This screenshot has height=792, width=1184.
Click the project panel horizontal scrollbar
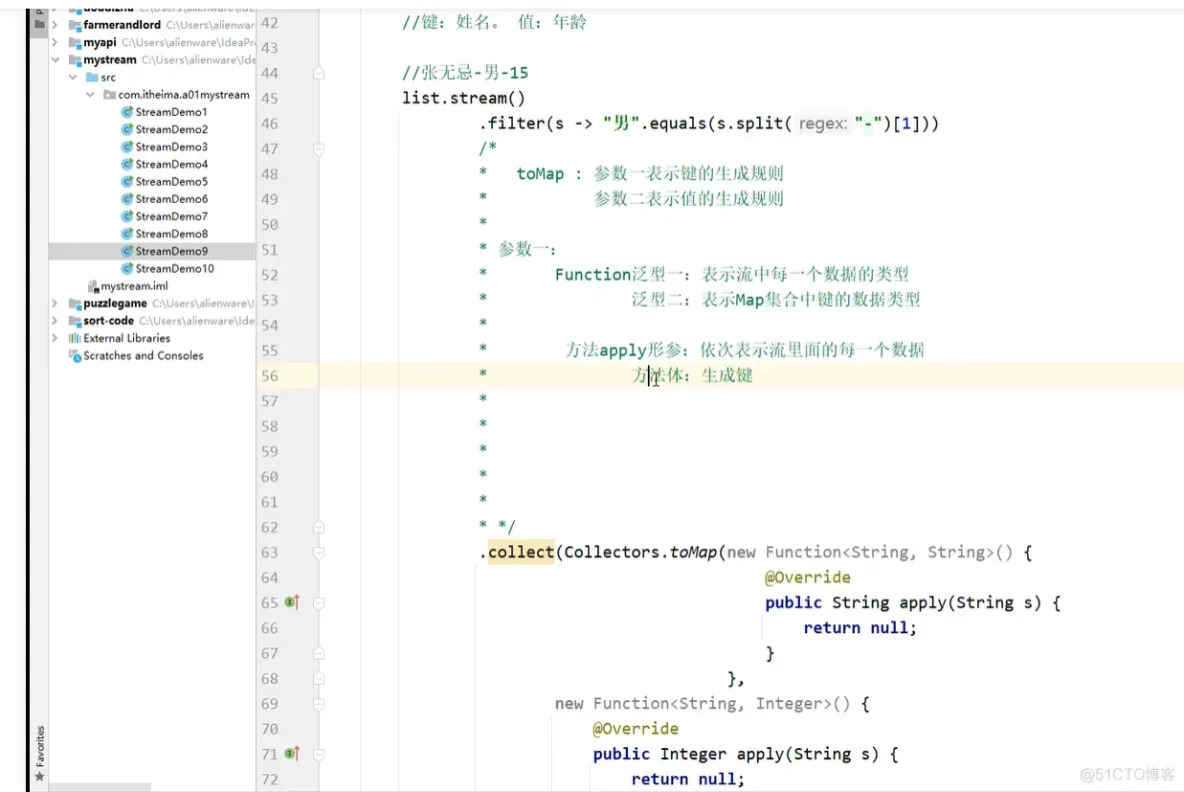(x=100, y=787)
